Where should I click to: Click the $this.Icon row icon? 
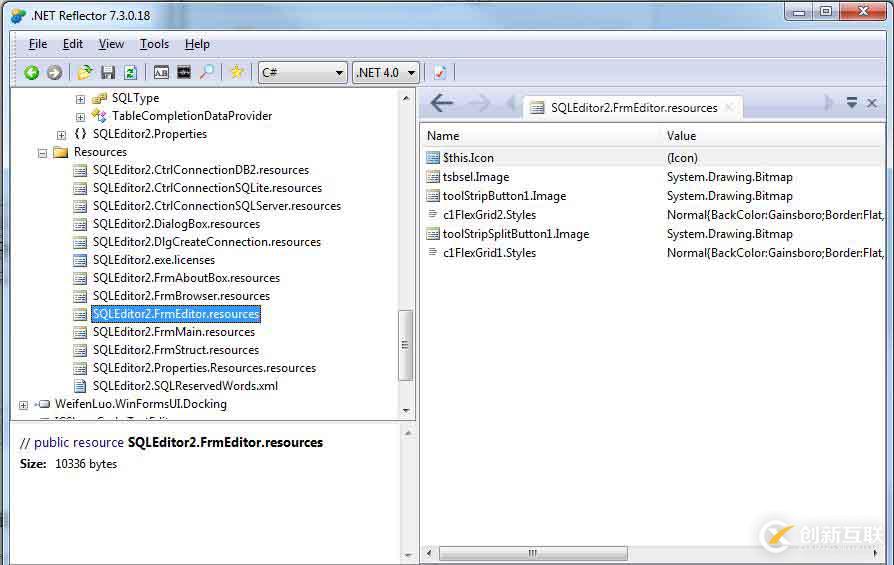433,157
